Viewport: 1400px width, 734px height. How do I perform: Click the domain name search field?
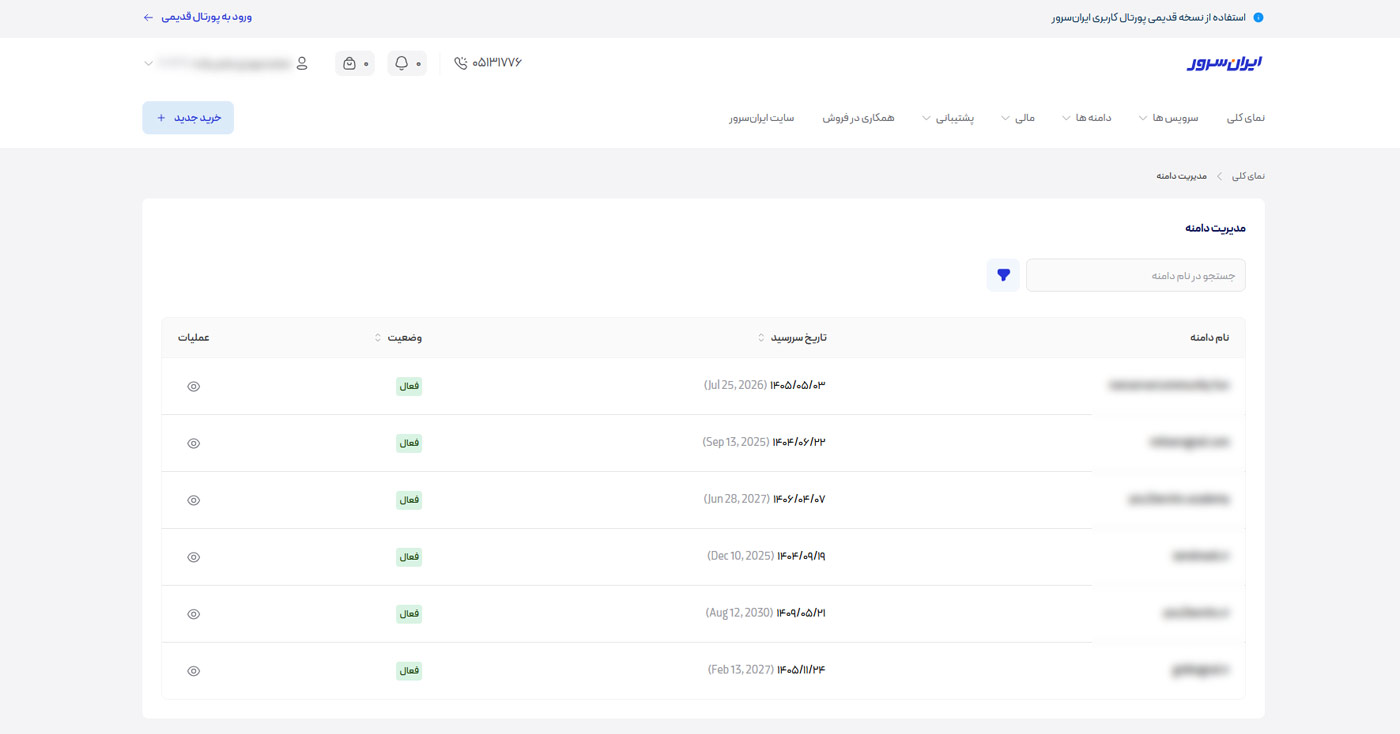click(x=1135, y=275)
